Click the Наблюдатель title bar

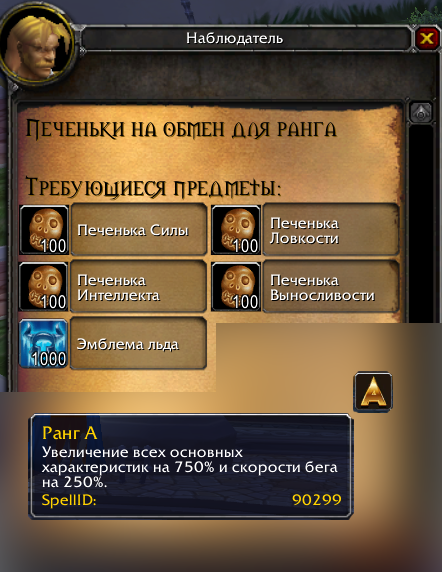(247, 38)
